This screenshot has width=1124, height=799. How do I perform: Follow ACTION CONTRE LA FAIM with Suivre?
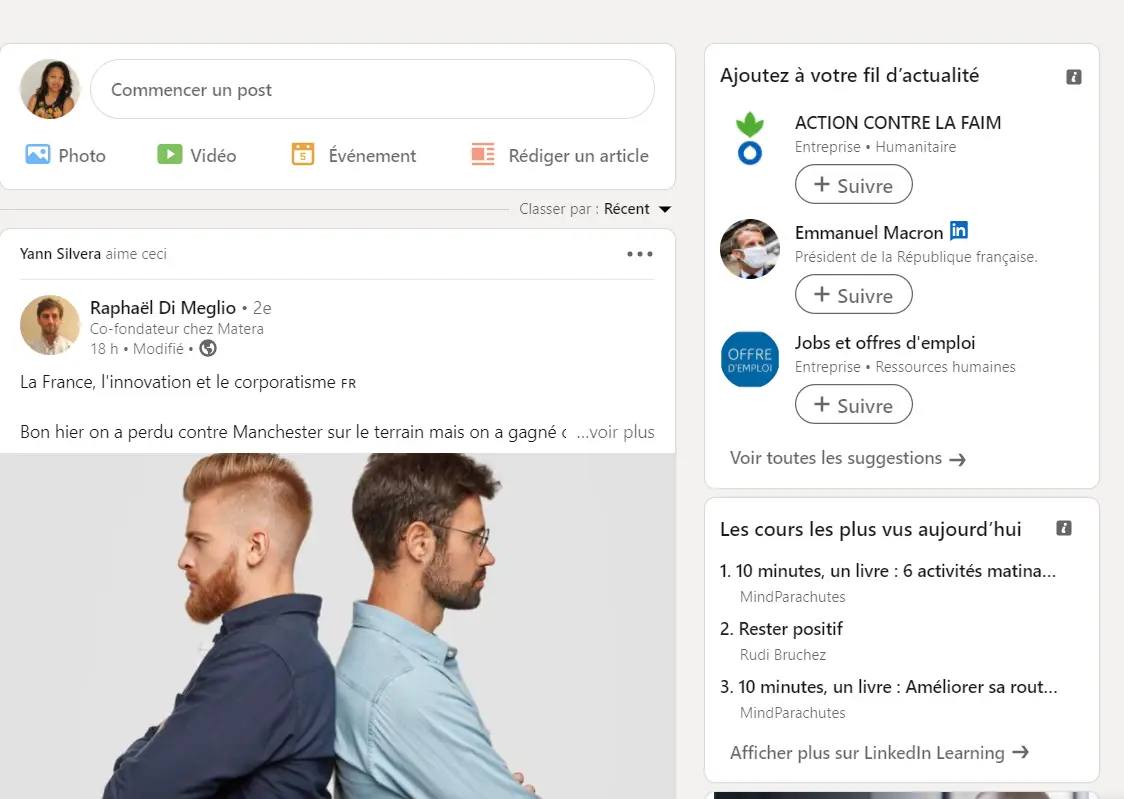click(853, 185)
